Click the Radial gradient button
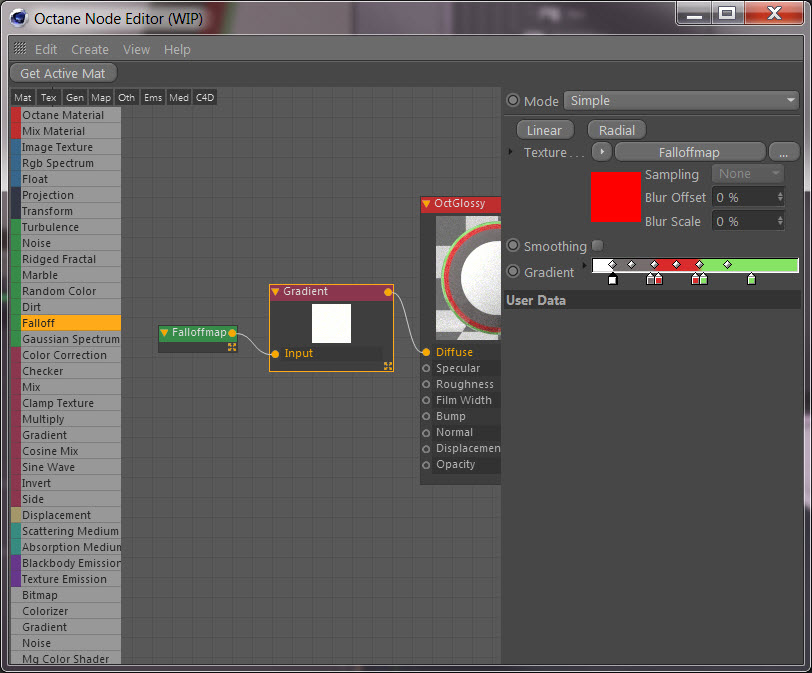Screen dimensions: 812x673 click(617, 130)
